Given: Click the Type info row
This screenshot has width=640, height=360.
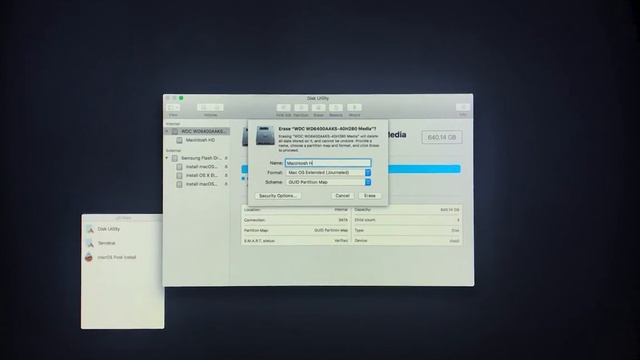Looking at the screenshot, I should 407,231.
